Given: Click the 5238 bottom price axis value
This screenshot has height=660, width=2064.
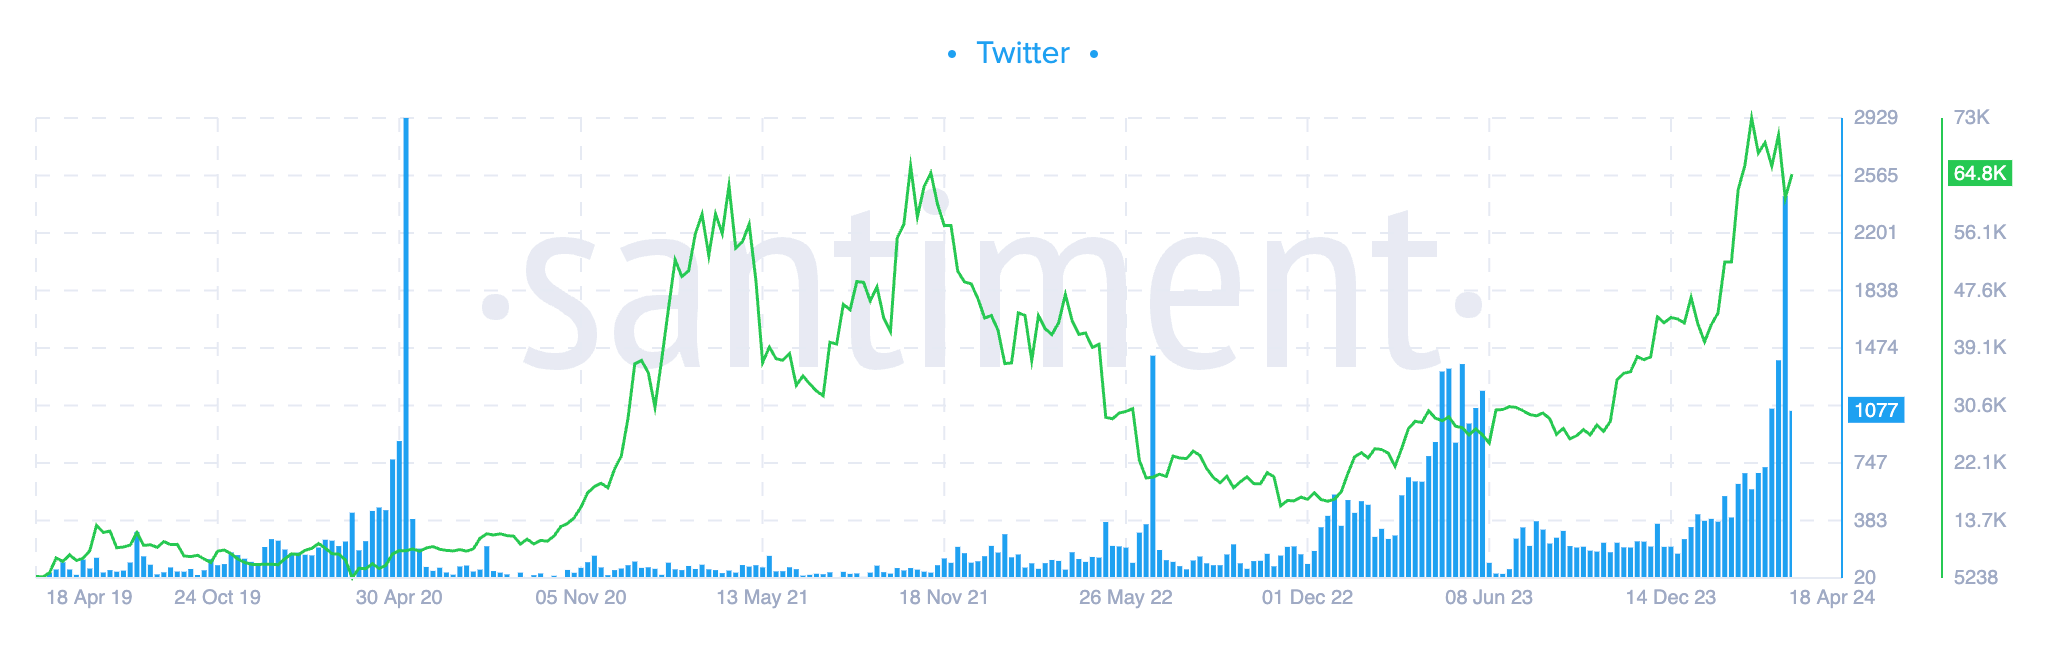Looking at the screenshot, I should (1975, 578).
